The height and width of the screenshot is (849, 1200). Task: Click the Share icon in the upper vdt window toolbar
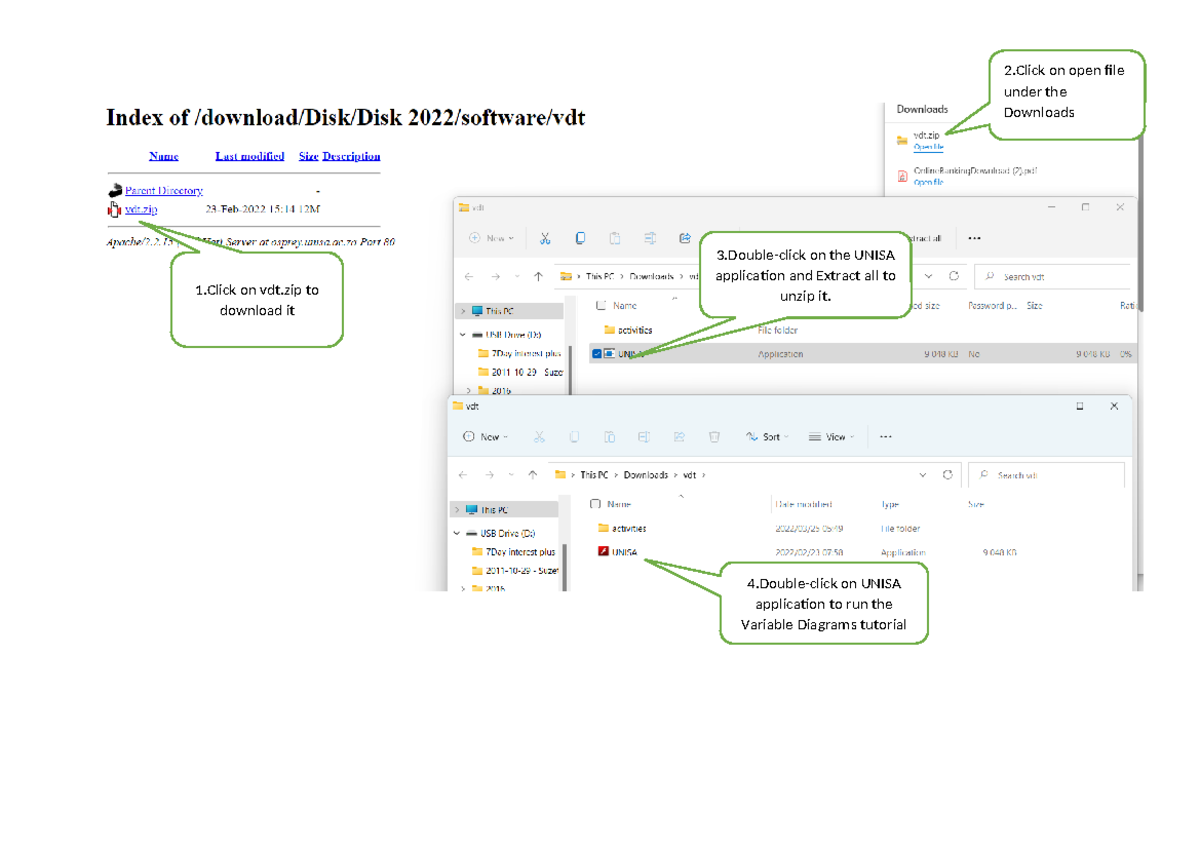click(685, 238)
